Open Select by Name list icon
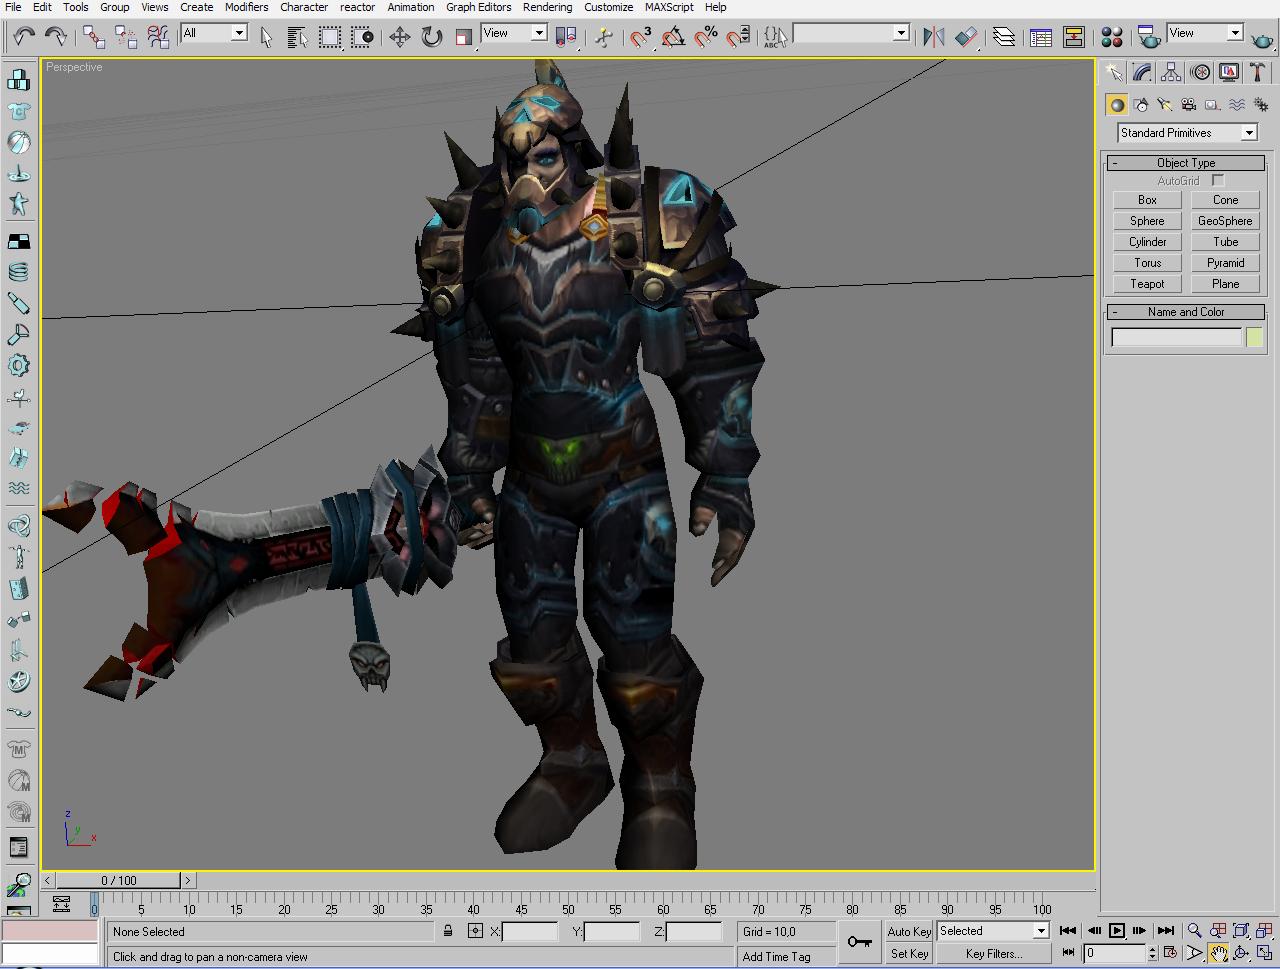The height and width of the screenshot is (969, 1280). [x=297, y=37]
